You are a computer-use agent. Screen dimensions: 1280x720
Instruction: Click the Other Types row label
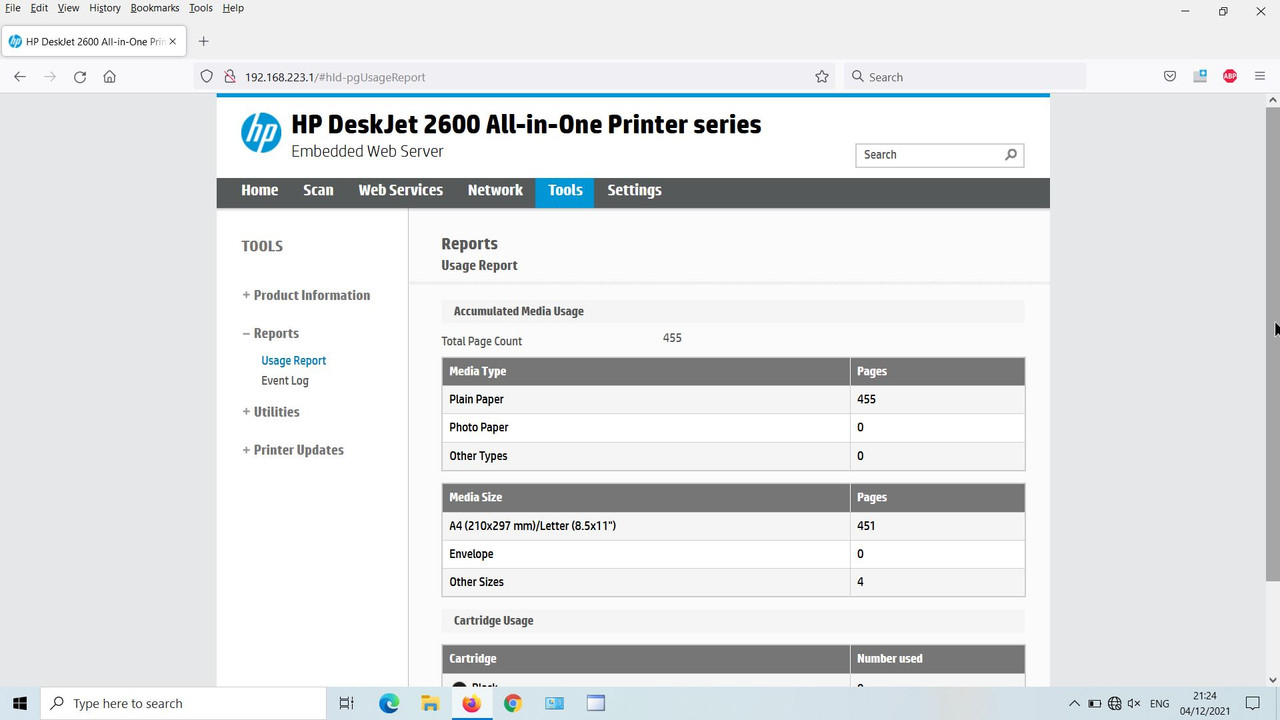click(x=478, y=456)
